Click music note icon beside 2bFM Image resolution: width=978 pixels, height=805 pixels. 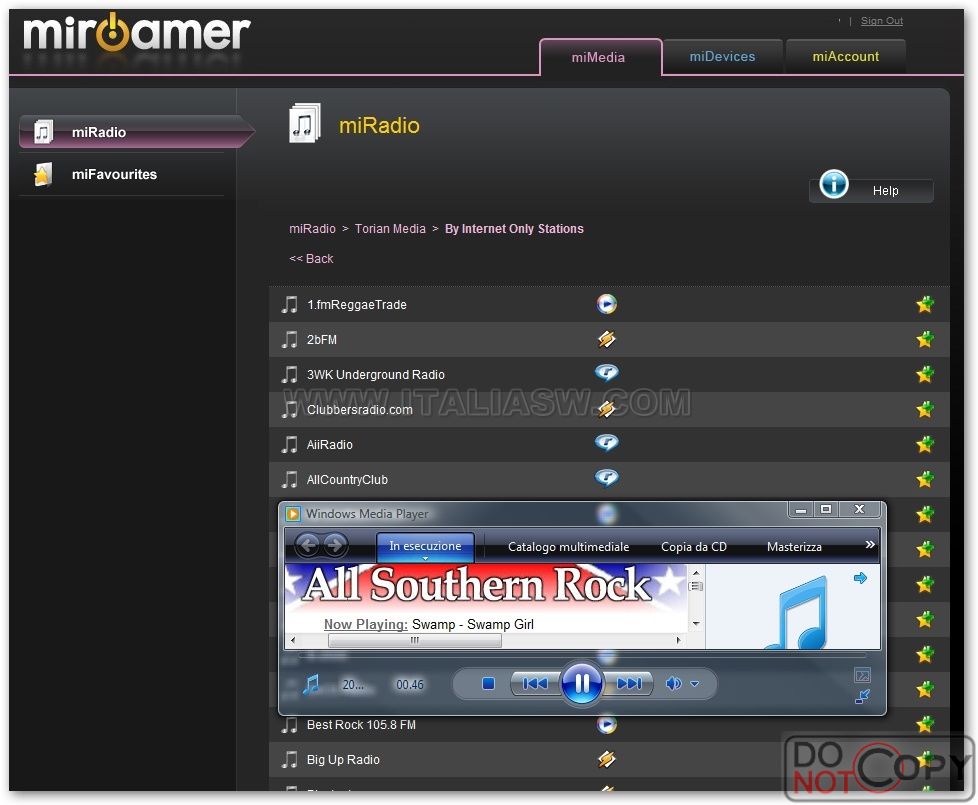click(289, 339)
